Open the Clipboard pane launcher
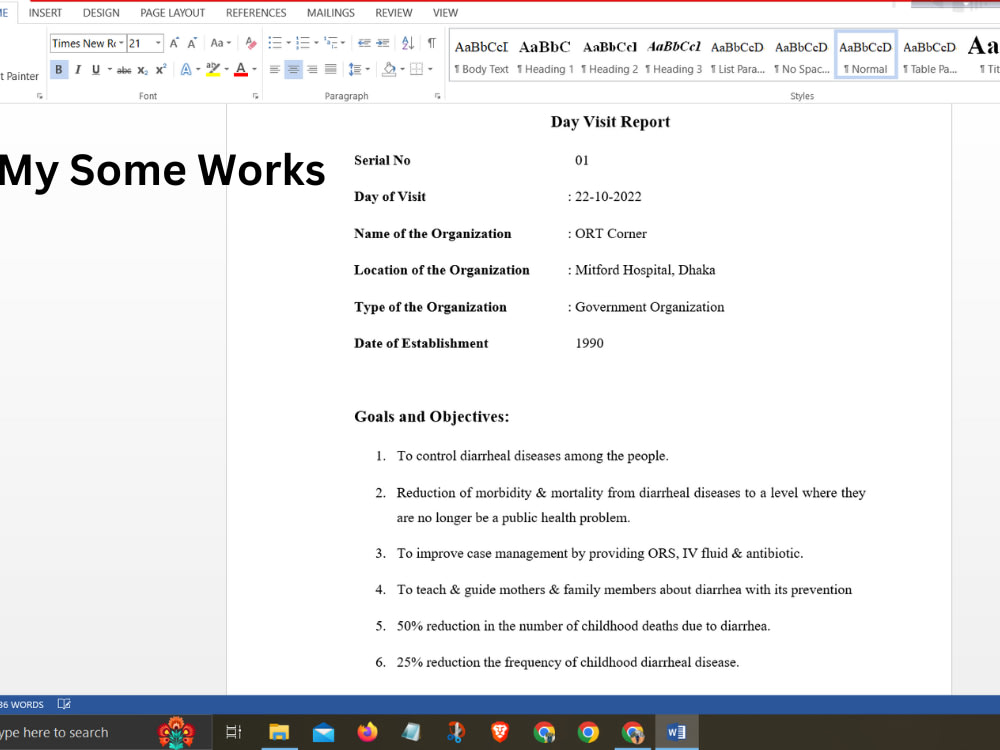 (40, 96)
